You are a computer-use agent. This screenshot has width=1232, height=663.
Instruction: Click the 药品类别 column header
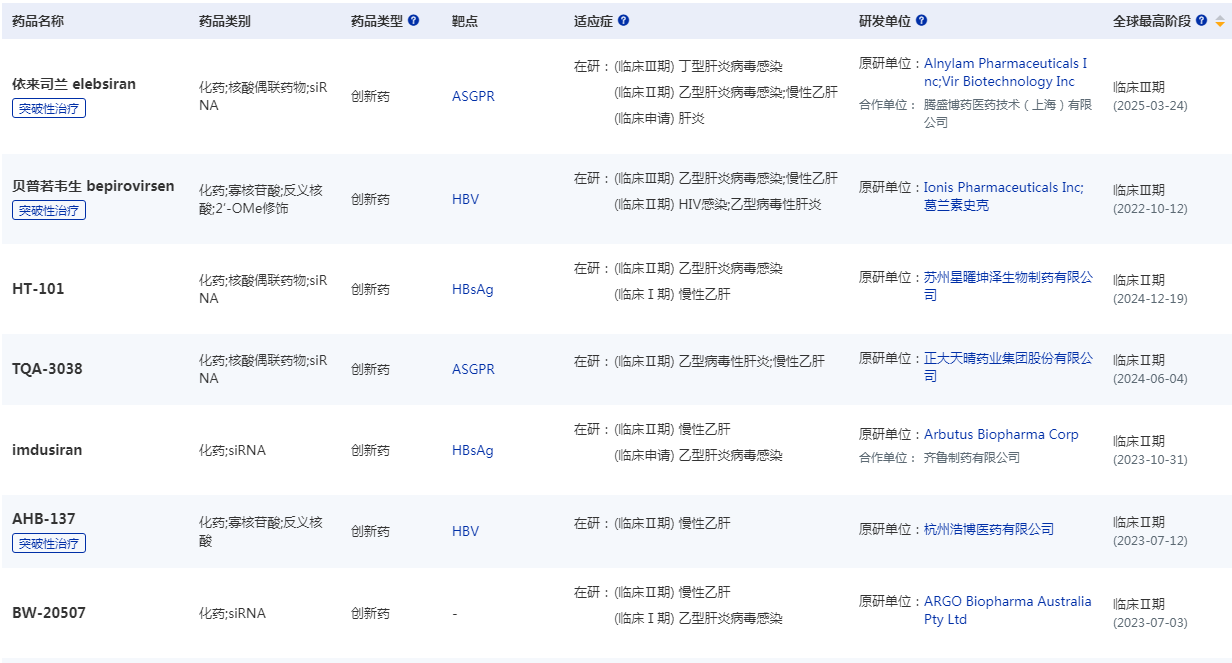(225, 21)
